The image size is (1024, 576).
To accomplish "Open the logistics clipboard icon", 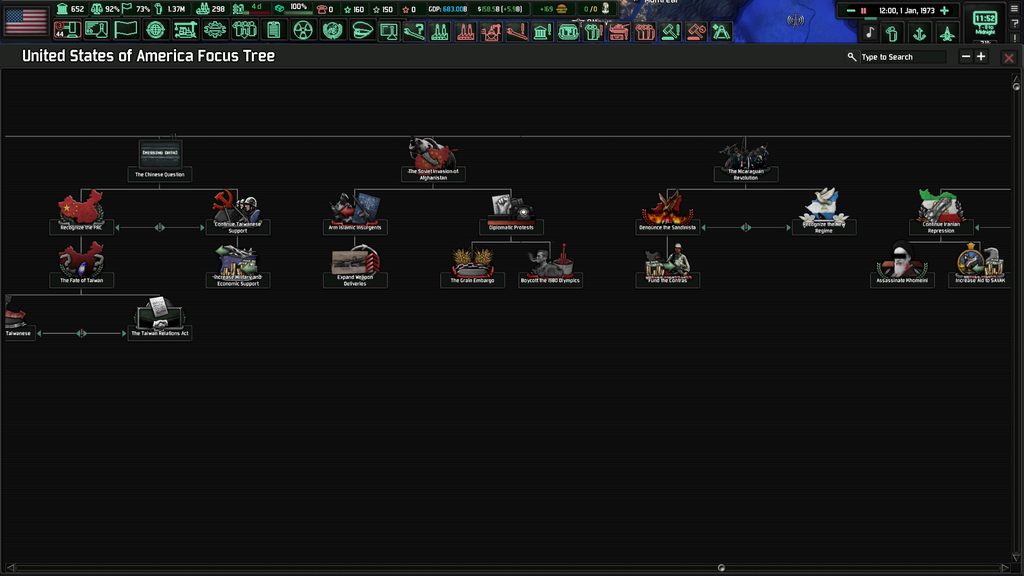I will pos(274,30).
